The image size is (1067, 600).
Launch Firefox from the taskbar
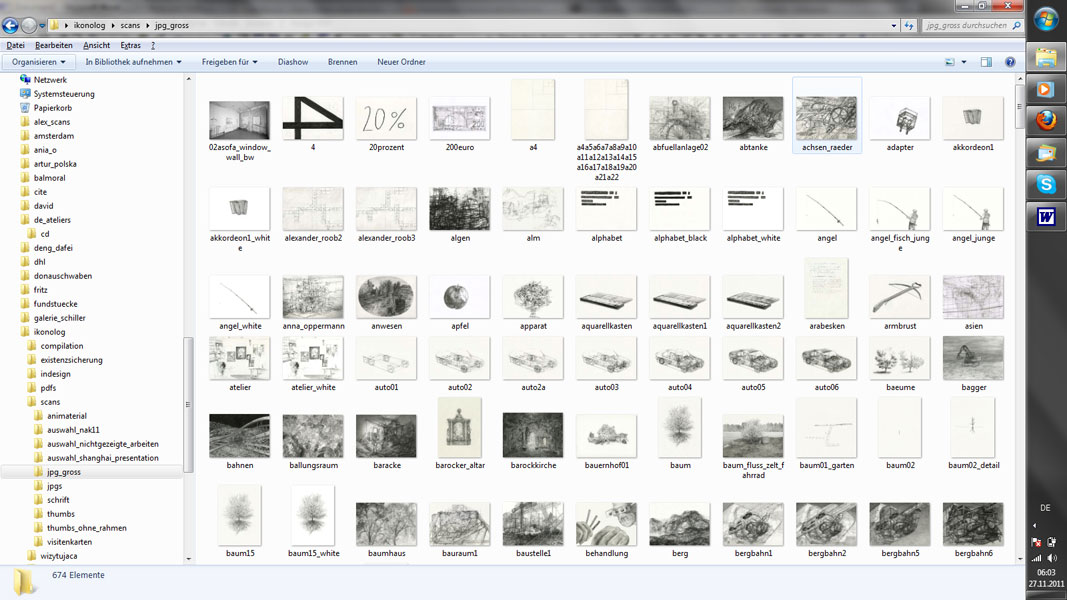coord(1046,121)
